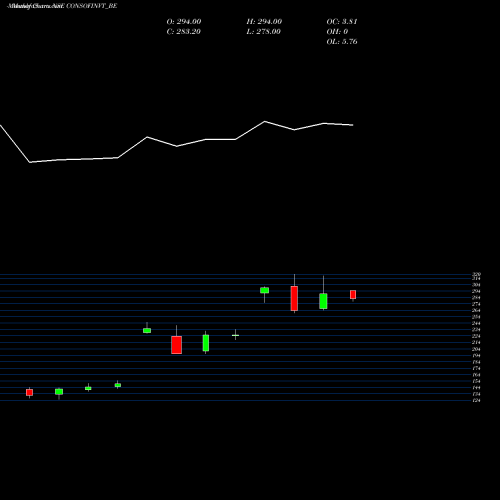Viewport: 500px width, 500px height.
Task: Click the small red candle between 134 and 144
Action: pyautogui.click(x=29, y=392)
